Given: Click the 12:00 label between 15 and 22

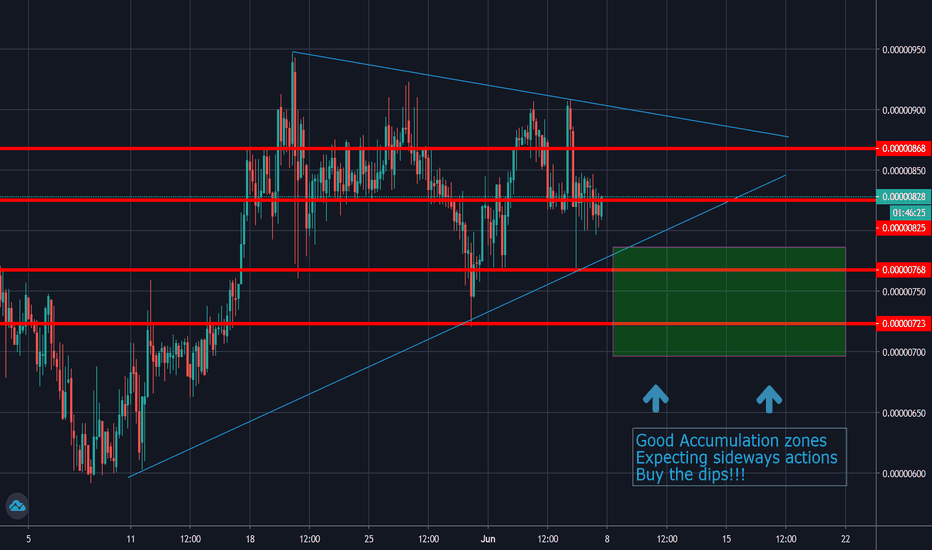Looking at the screenshot, I should click(786, 539).
